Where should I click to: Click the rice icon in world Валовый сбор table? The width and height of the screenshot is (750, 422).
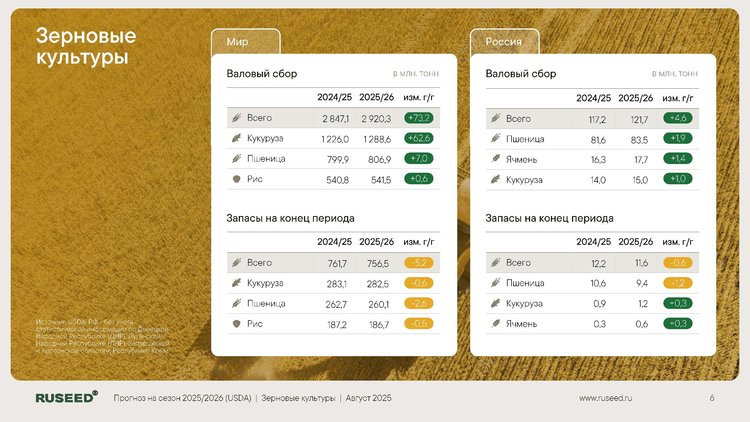236,179
